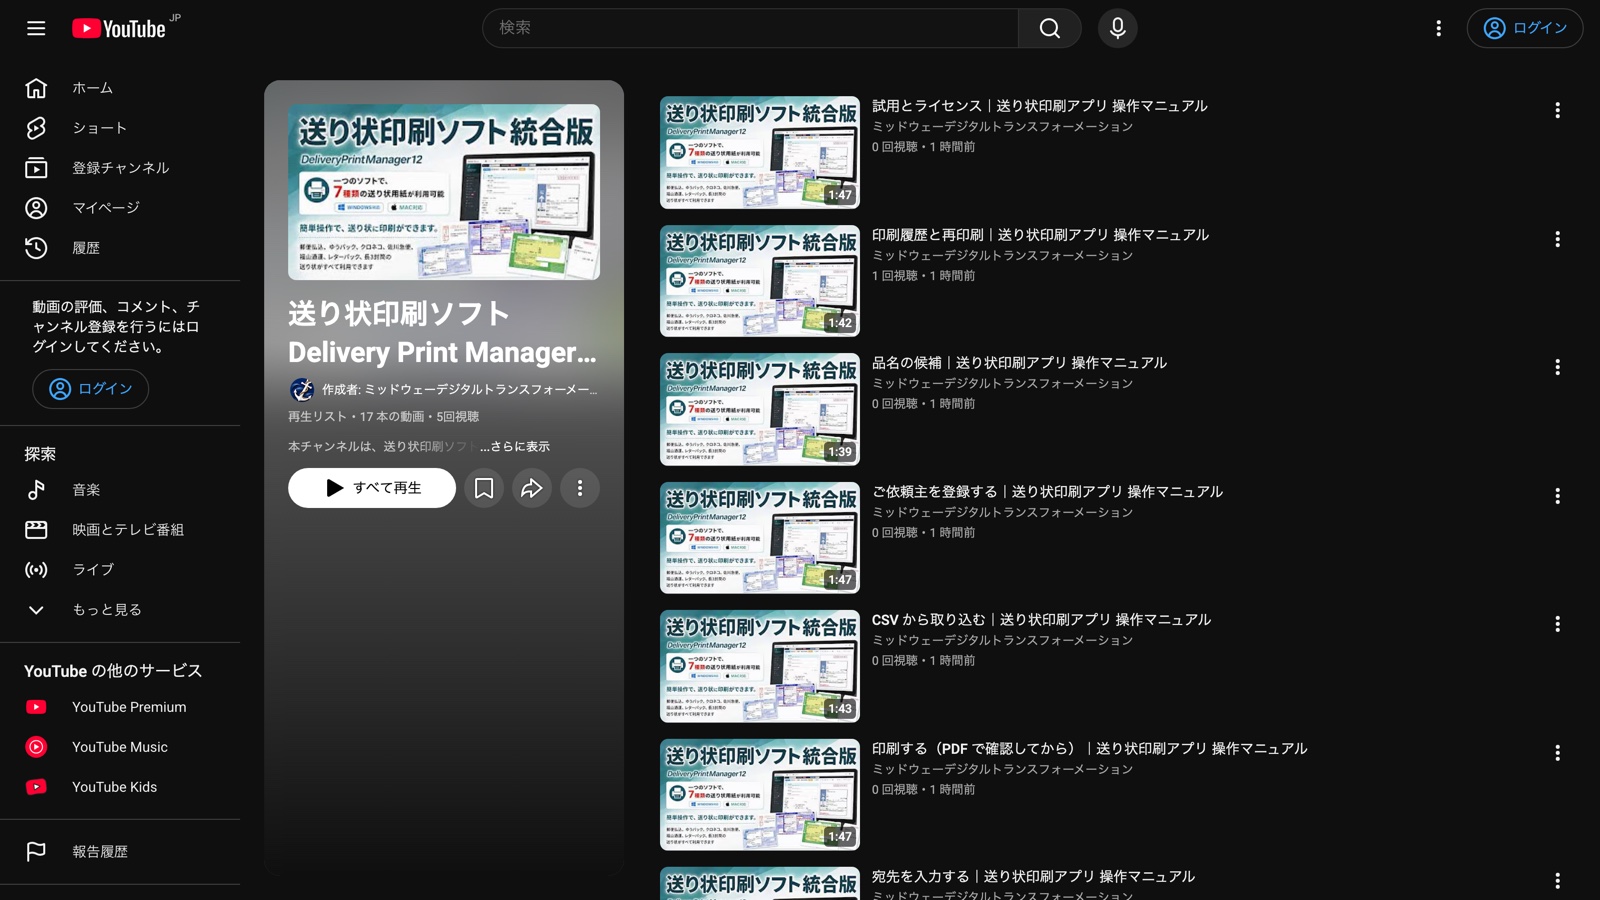The image size is (1600, 900).
Task: Open options menu for 品名の候補 video
Action: (x=1557, y=367)
